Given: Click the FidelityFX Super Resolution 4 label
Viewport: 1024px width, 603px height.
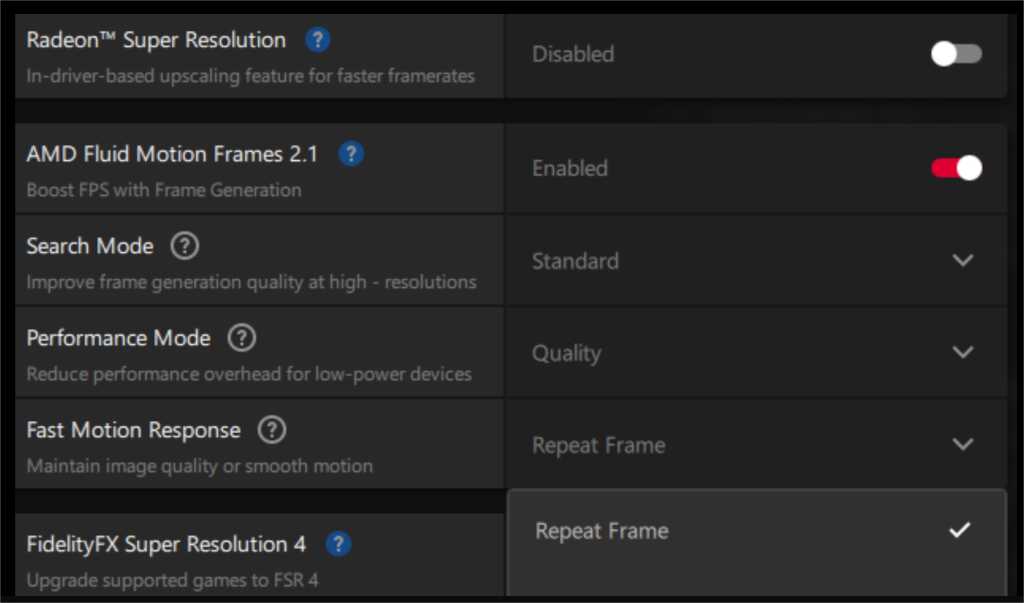Looking at the screenshot, I should click(166, 544).
